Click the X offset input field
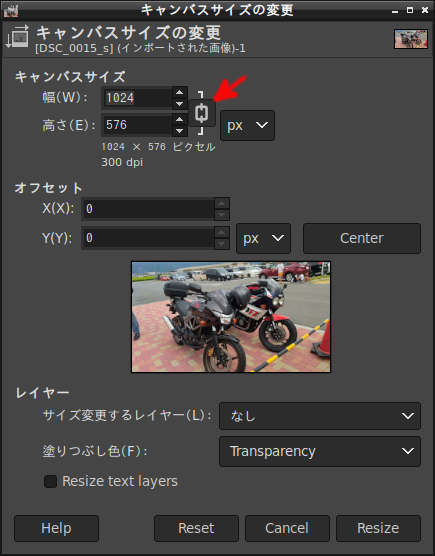Screen dimensions: 435x556 148,208
